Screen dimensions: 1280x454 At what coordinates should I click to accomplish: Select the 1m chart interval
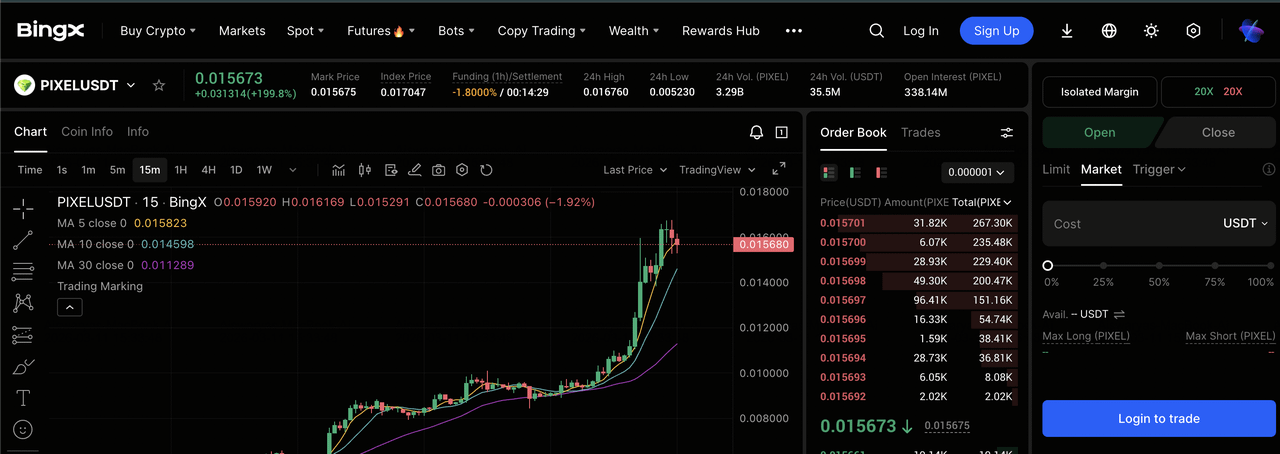click(88, 170)
